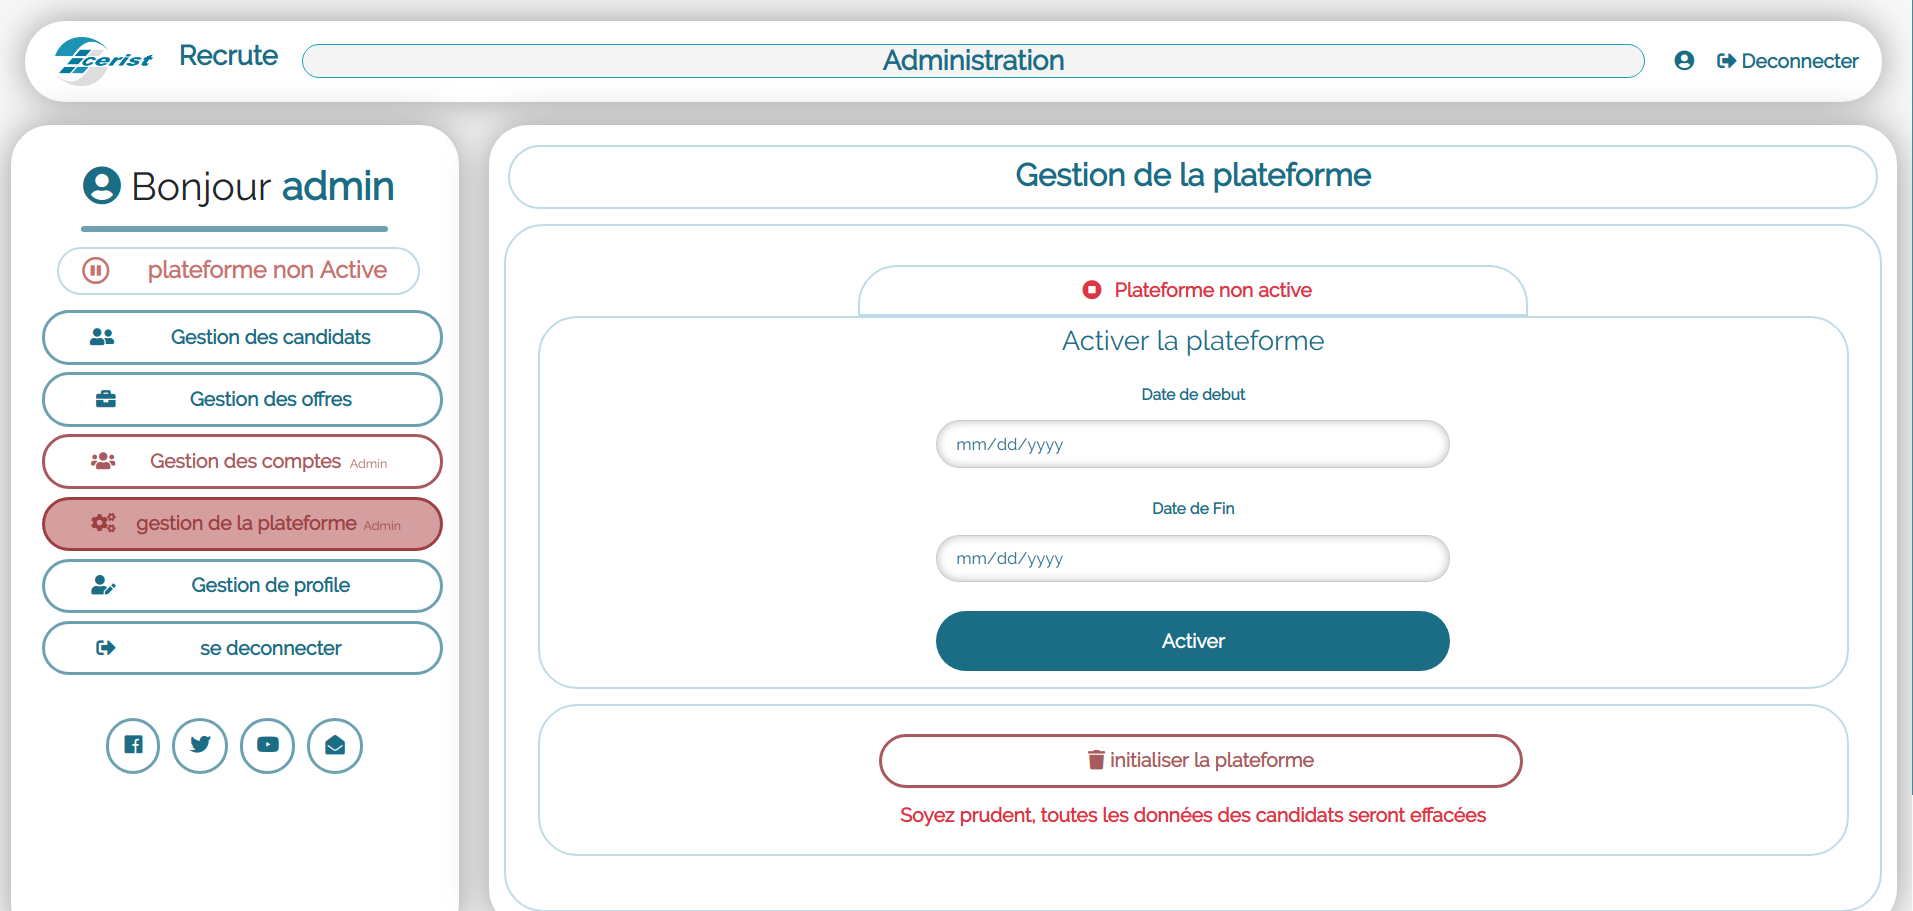Click the 'Date de Fin' label
The width and height of the screenshot is (1913, 911).
1193,508
